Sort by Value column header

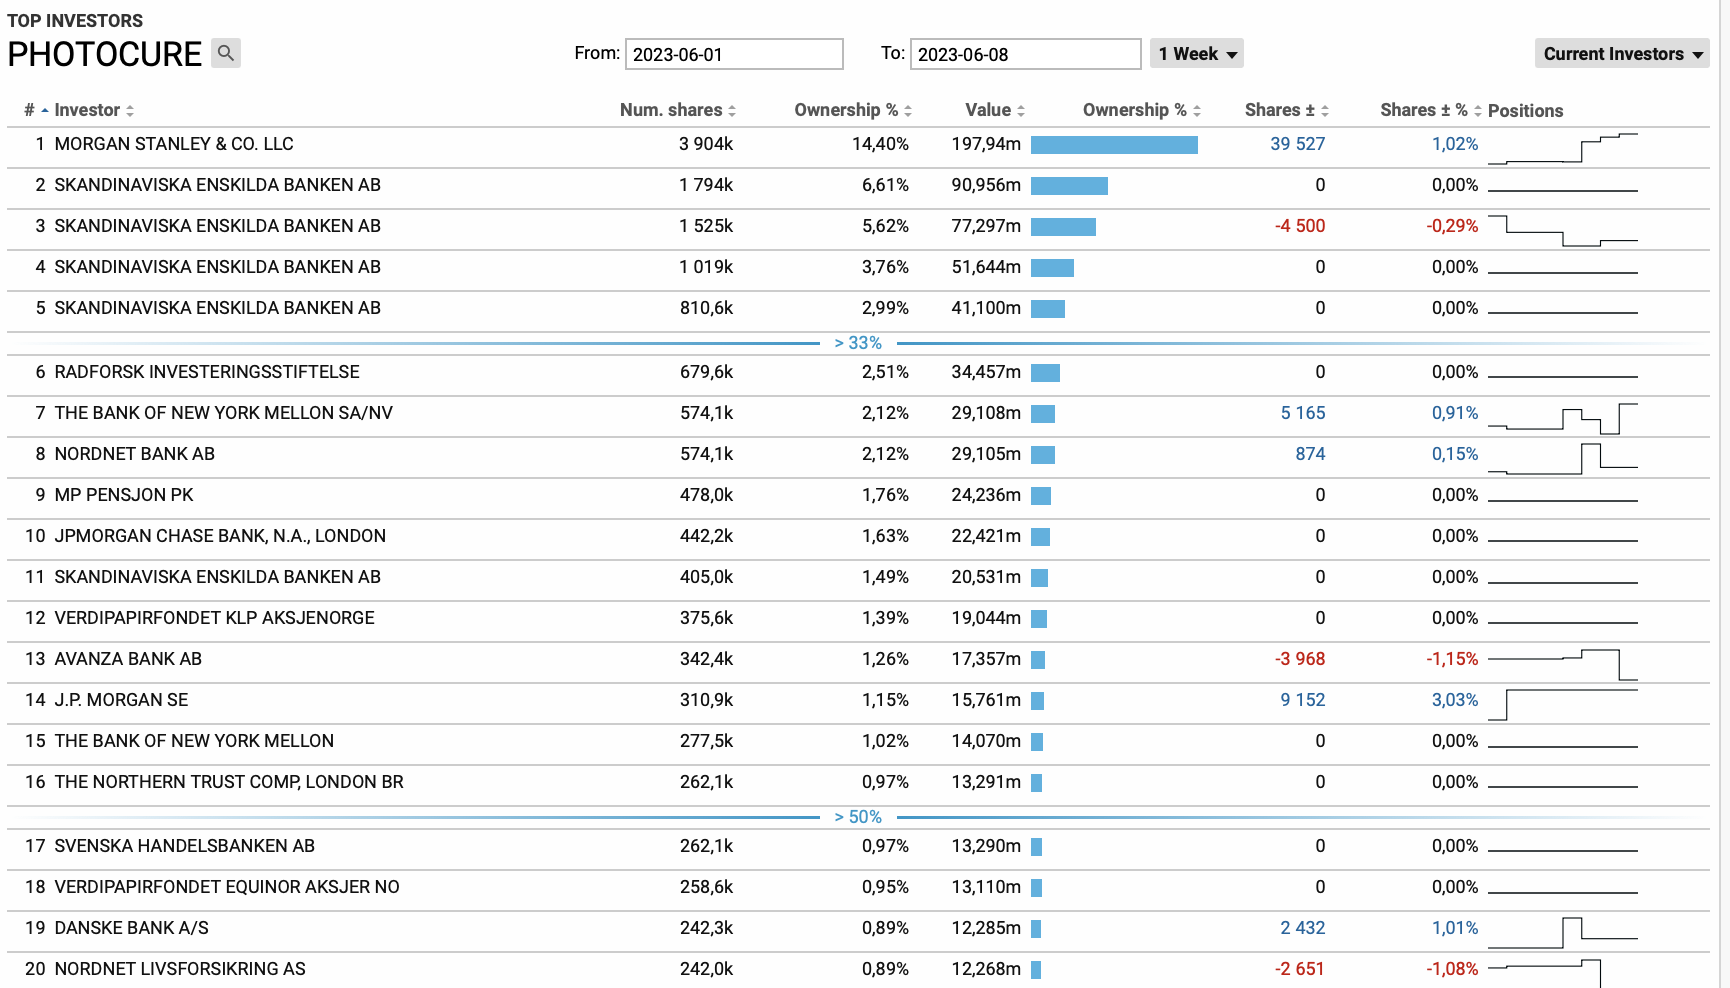point(995,110)
